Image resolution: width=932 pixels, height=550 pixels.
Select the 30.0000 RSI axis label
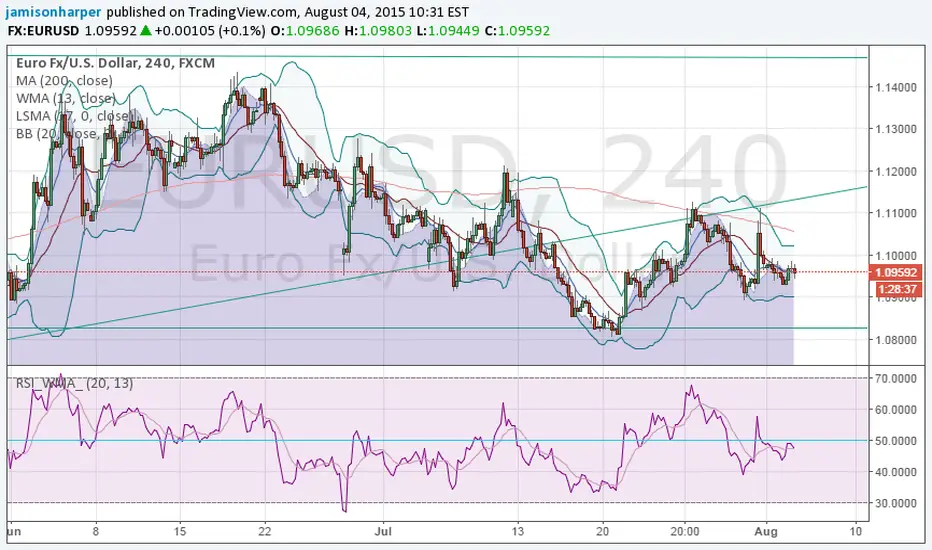[896, 503]
